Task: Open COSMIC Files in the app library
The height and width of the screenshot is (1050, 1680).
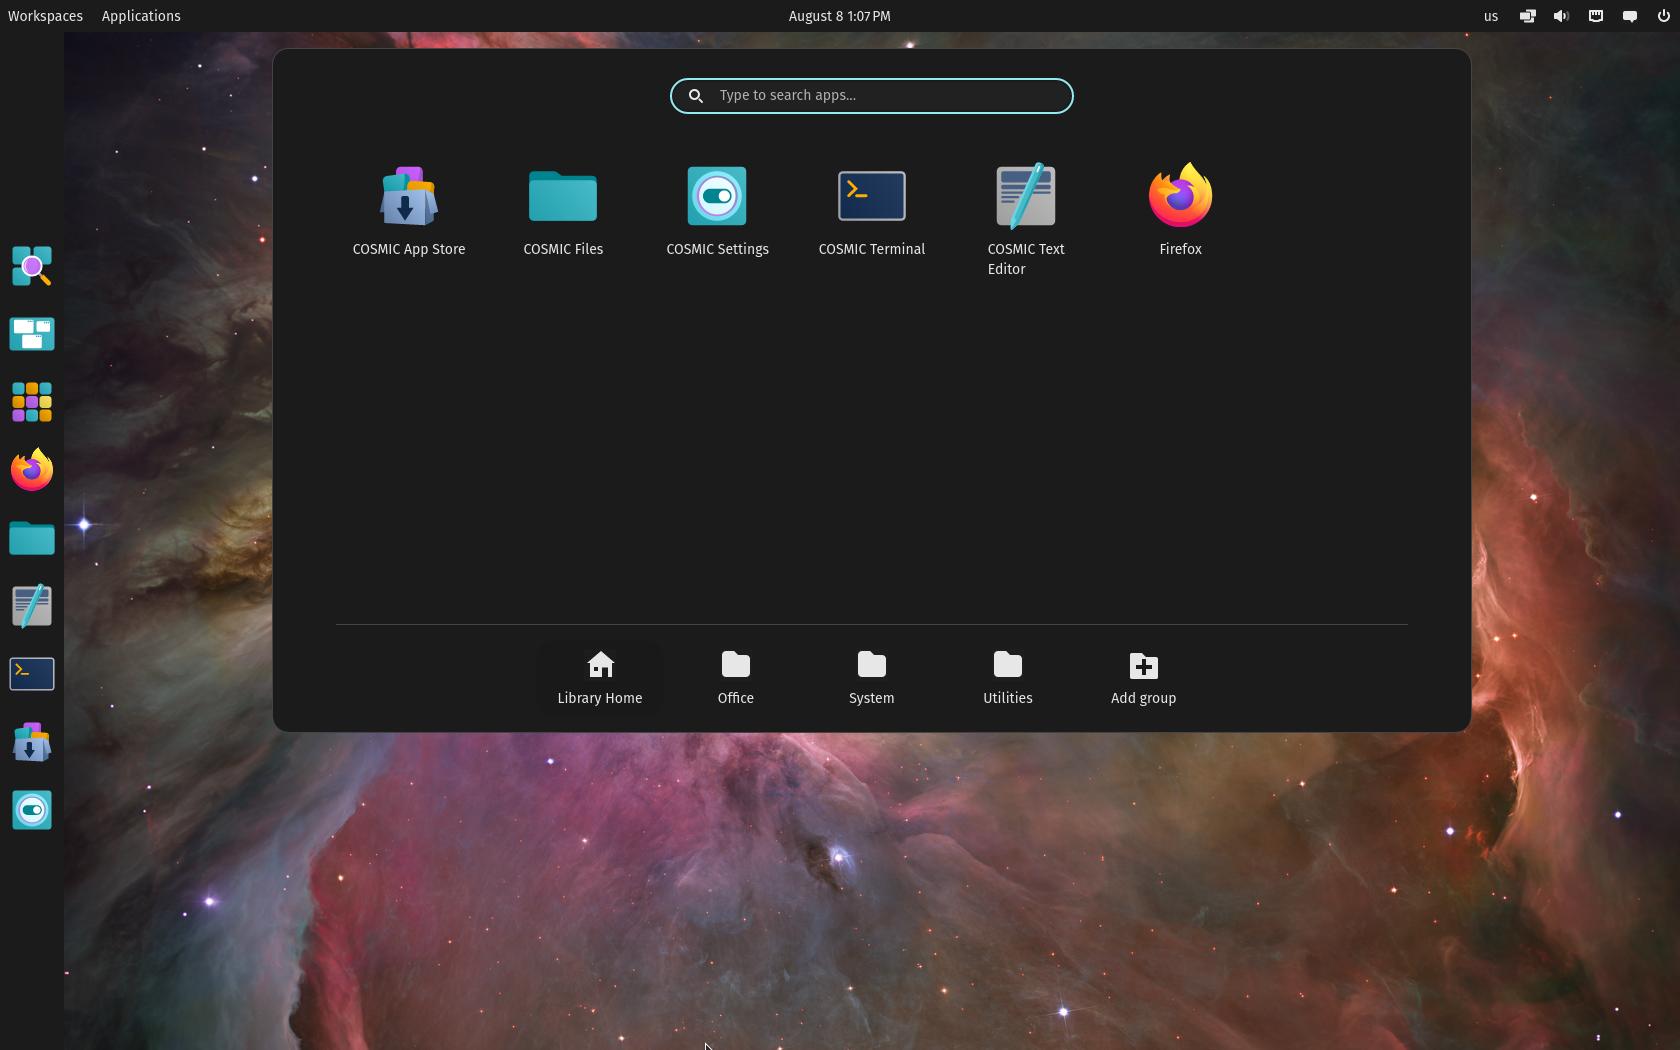Action: coord(563,212)
